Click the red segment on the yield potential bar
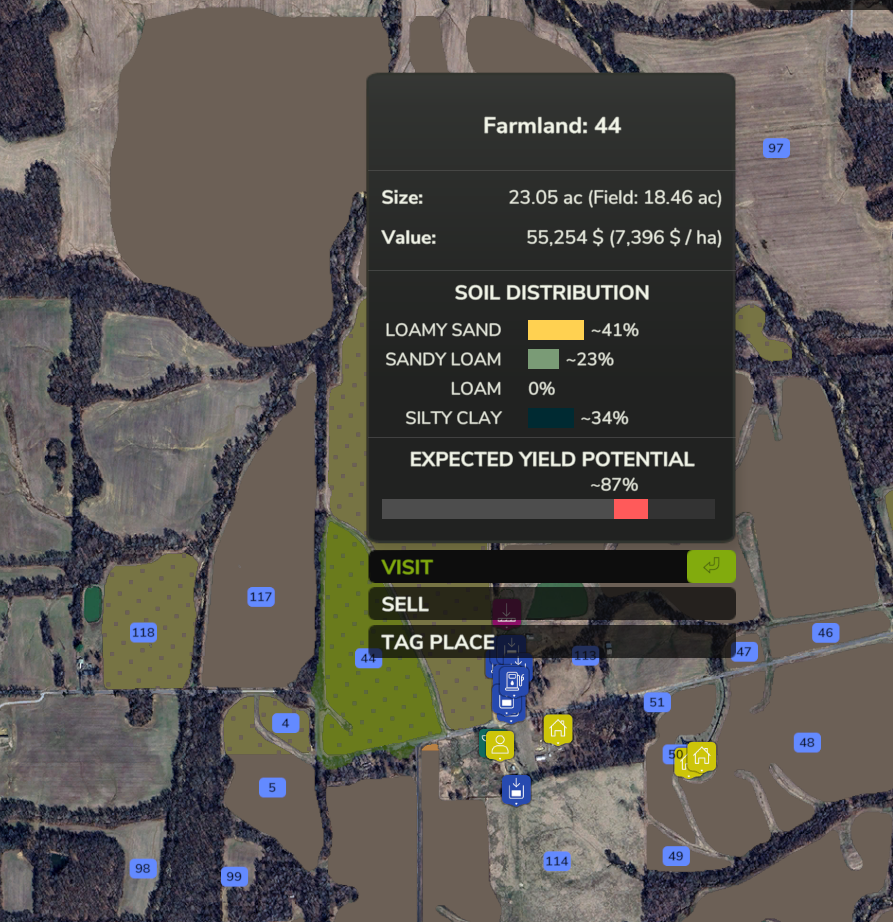 pos(630,509)
